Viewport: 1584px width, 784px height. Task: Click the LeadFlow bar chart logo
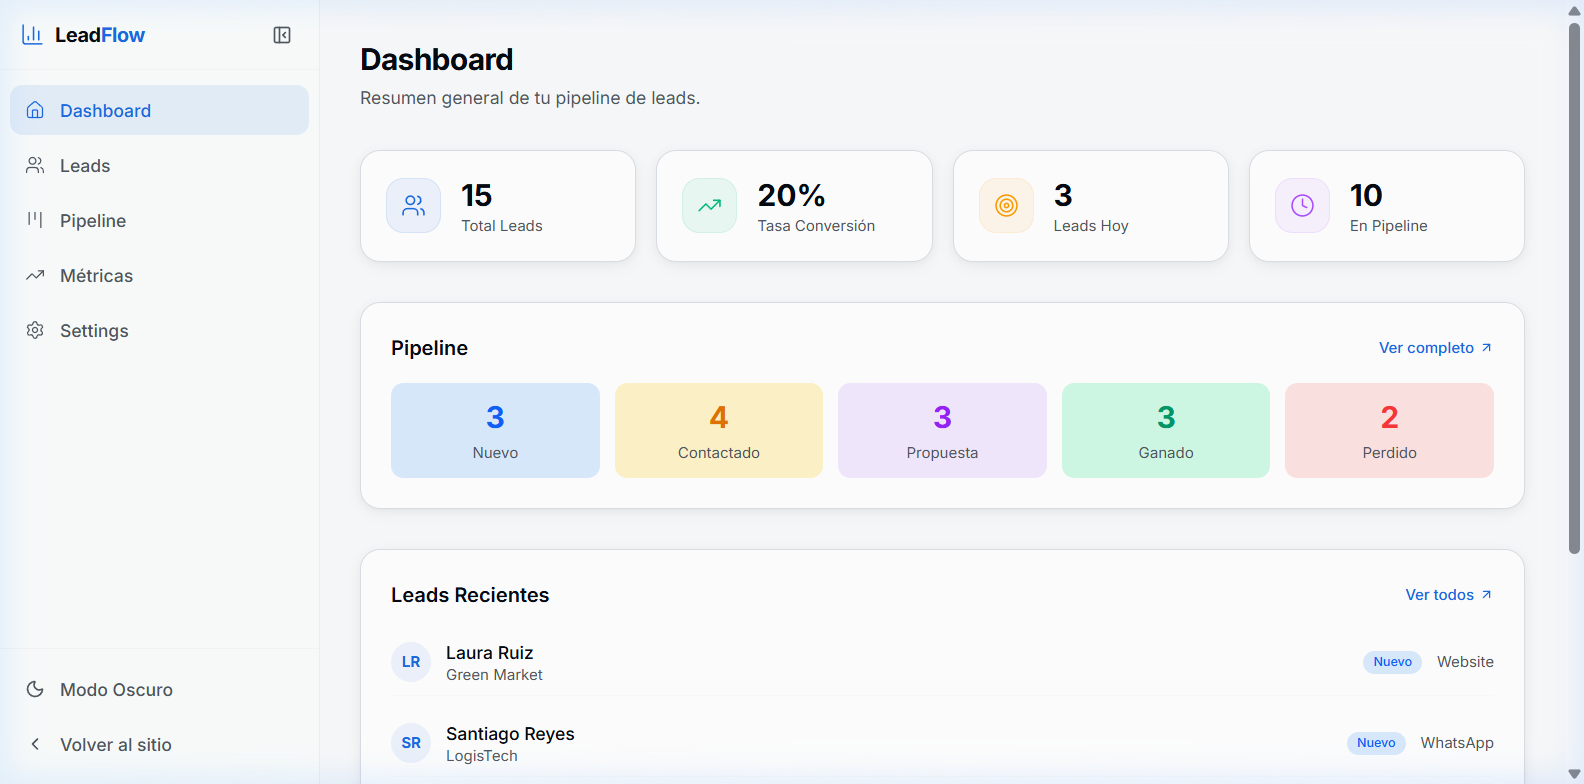(x=32, y=35)
